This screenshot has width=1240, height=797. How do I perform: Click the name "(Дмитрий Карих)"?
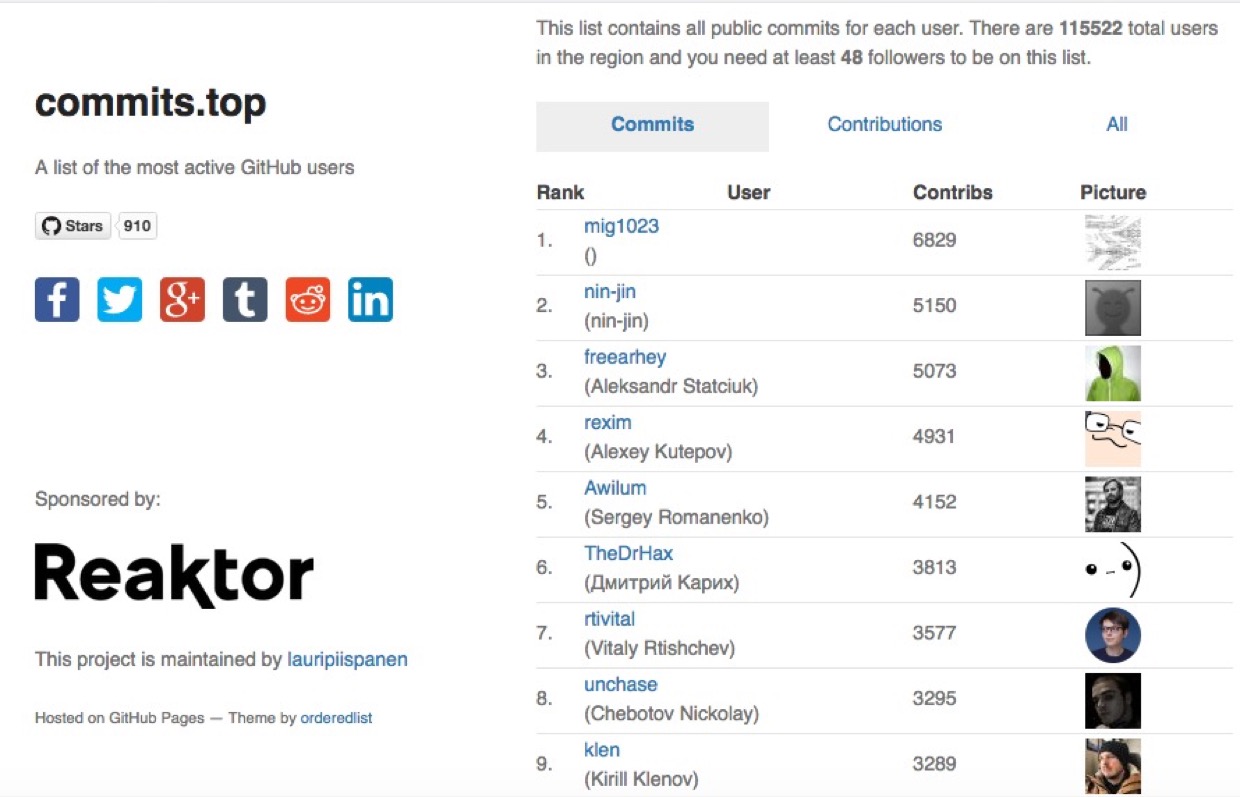662,583
